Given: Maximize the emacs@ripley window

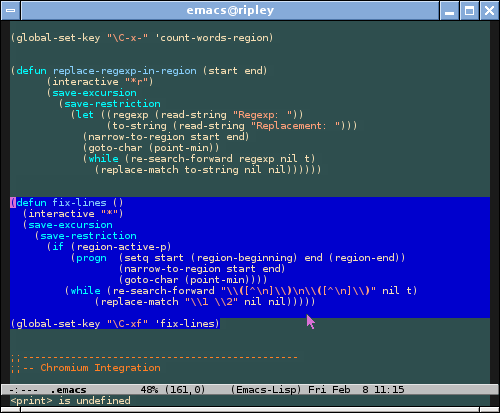Looking at the screenshot, I should coord(469,10).
